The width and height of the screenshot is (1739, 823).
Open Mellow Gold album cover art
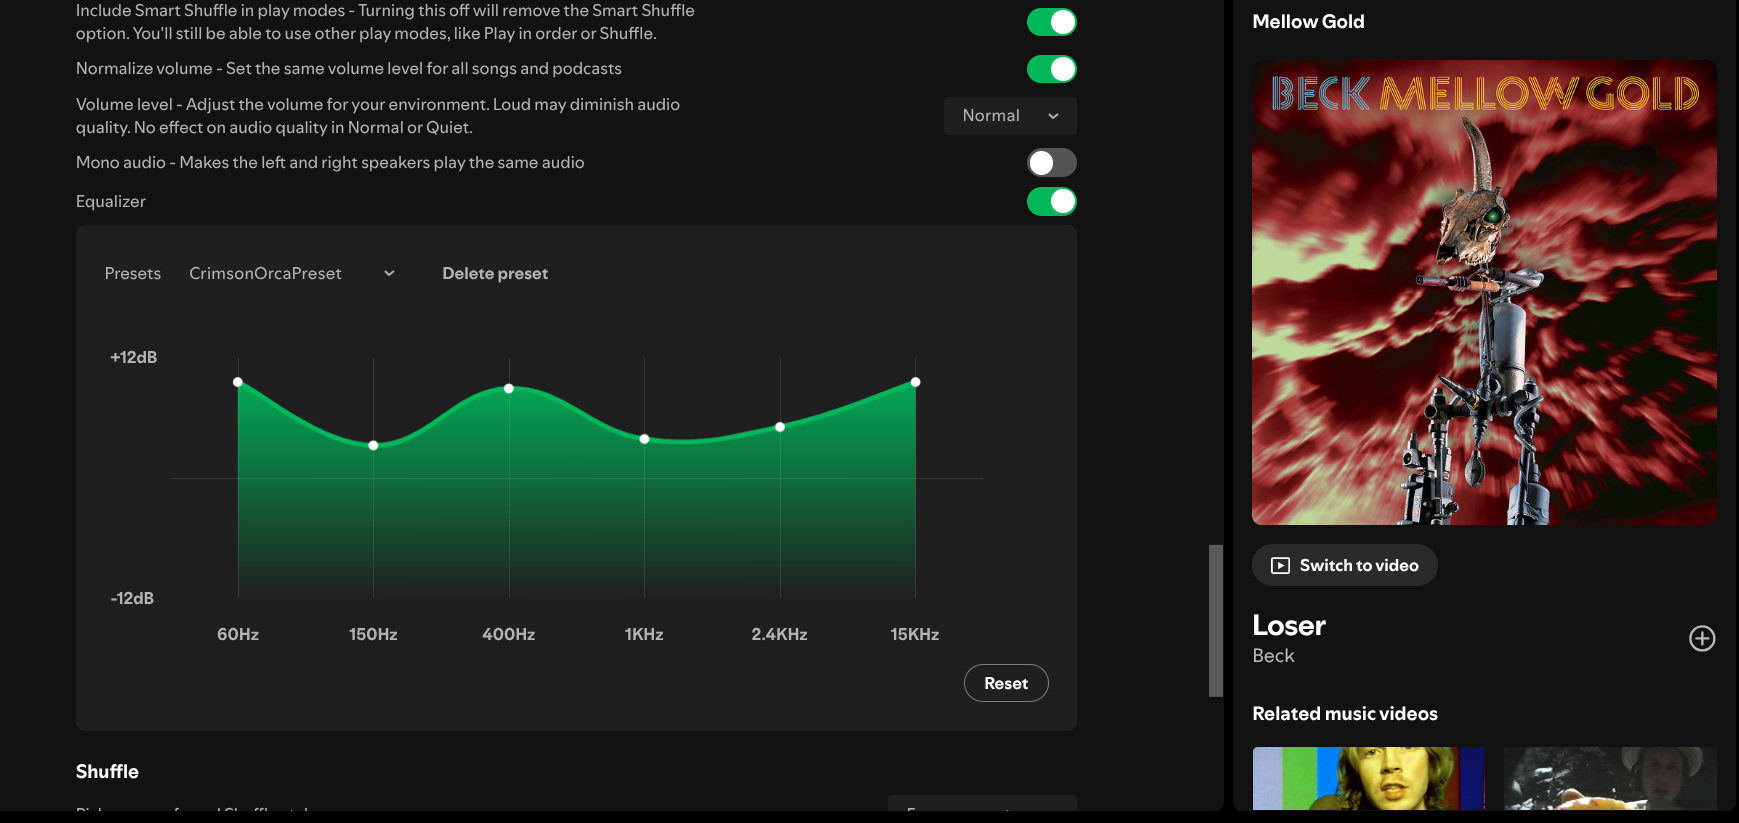pyautogui.click(x=1484, y=292)
